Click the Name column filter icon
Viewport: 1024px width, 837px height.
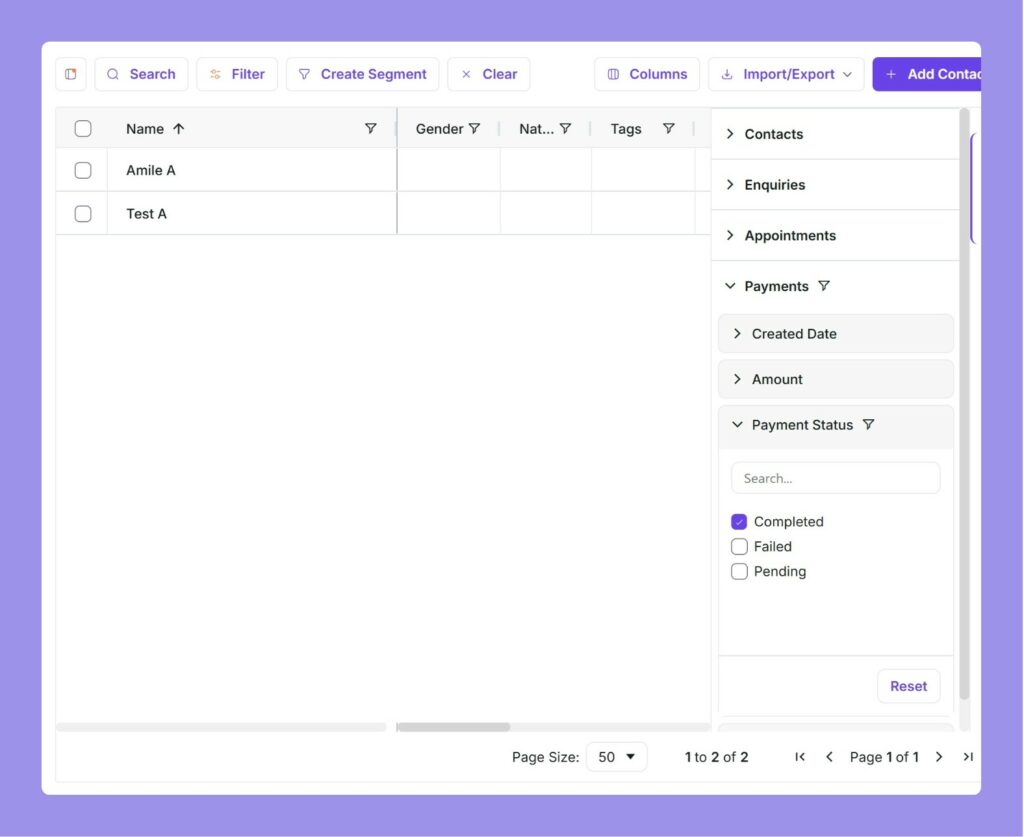tap(371, 128)
